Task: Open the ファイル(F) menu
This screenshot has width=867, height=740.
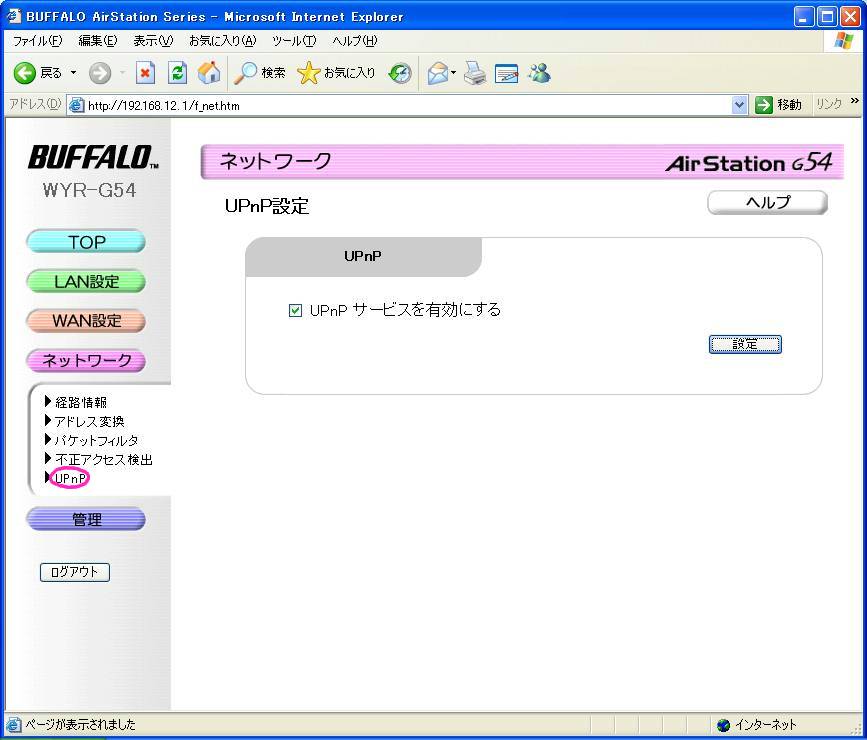Action: 35,41
